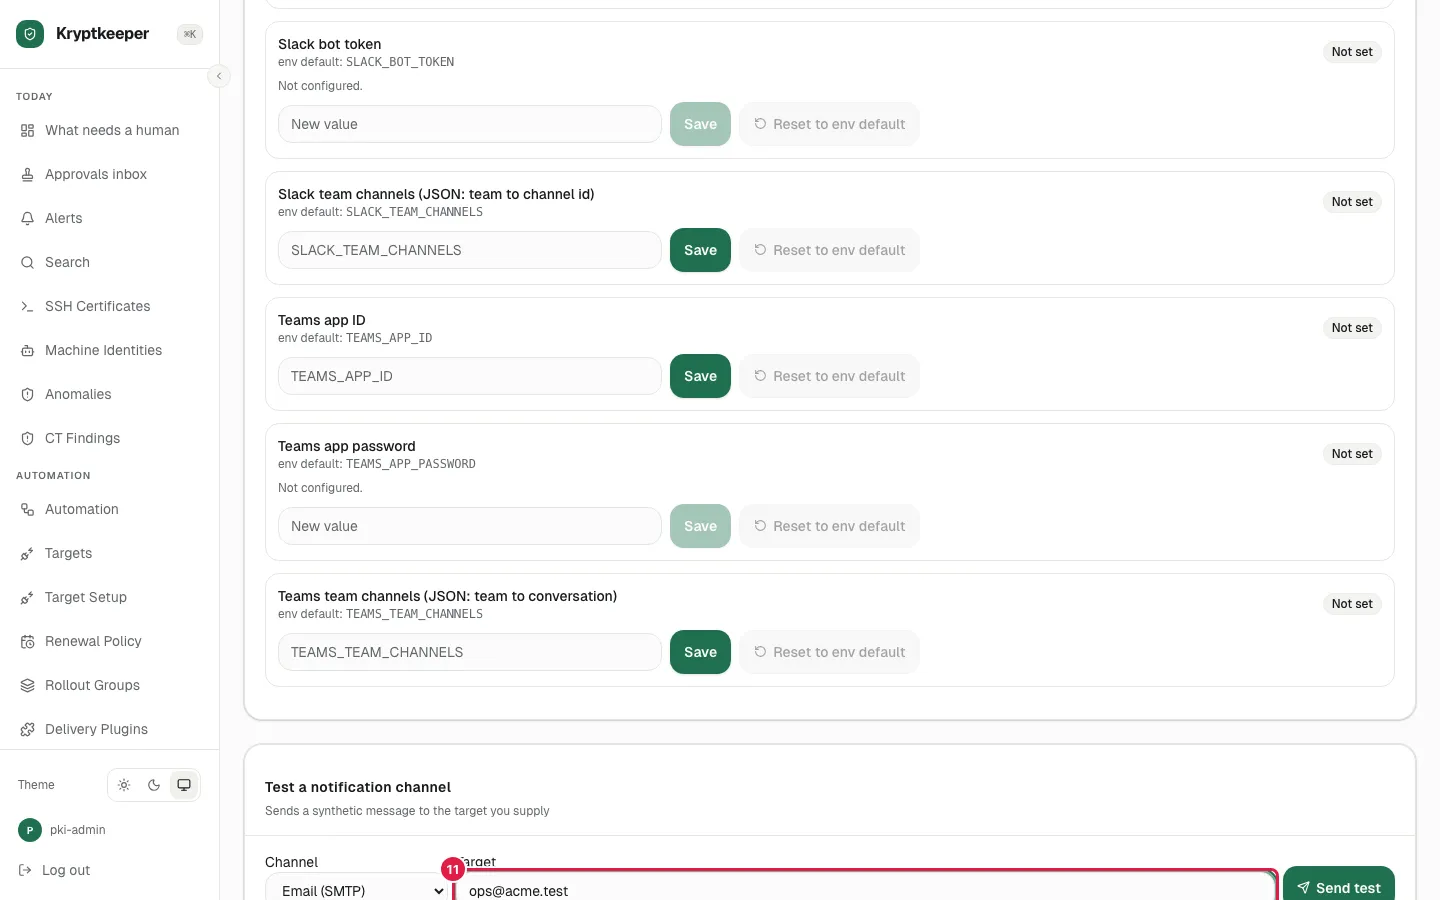The width and height of the screenshot is (1440, 900).
Task: Click the Anomalies shield icon
Action: (27, 395)
